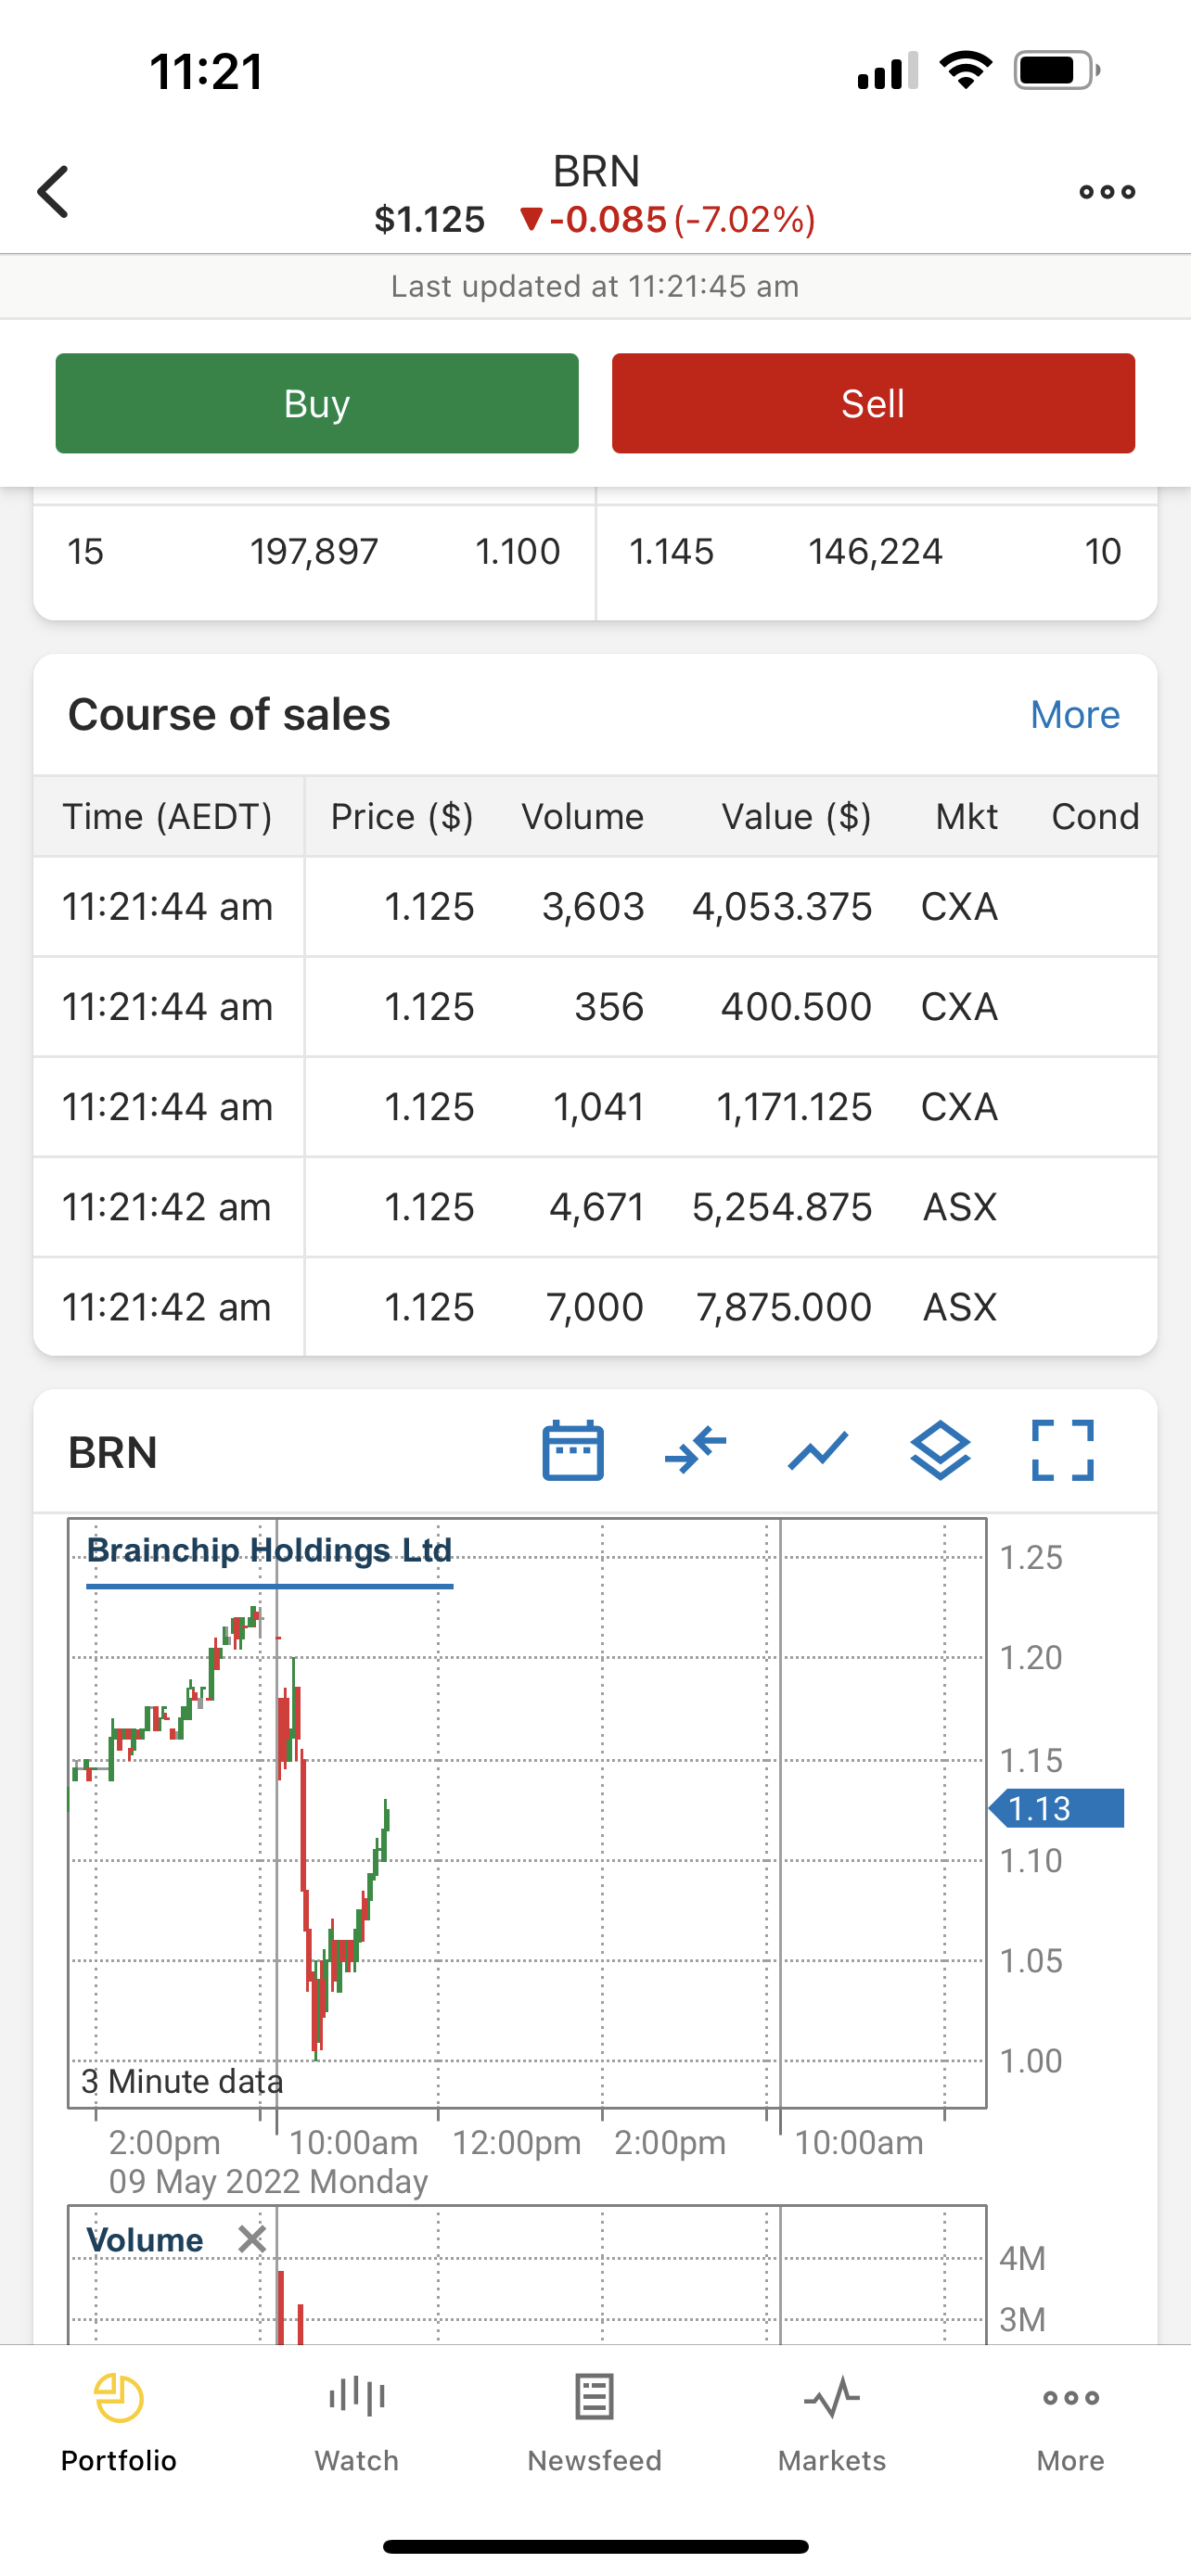The image size is (1191, 2576).
Task: Switch to Newsfeed tab
Action: coord(595,2423)
